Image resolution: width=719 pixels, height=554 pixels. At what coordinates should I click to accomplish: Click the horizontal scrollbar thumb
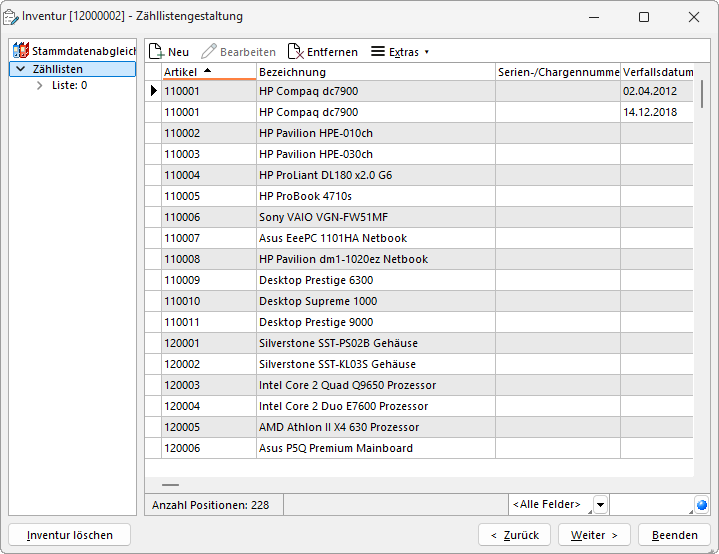pyautogui.click(x=171, y=485)
